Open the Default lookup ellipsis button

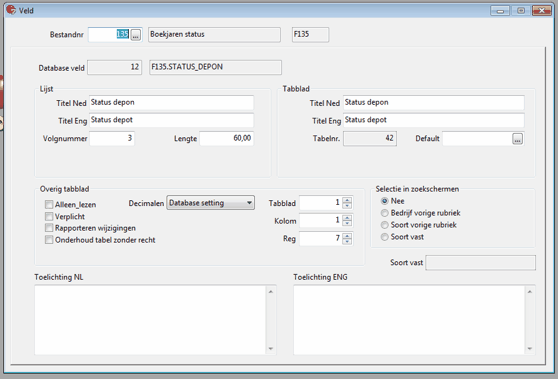pos(517,139)
